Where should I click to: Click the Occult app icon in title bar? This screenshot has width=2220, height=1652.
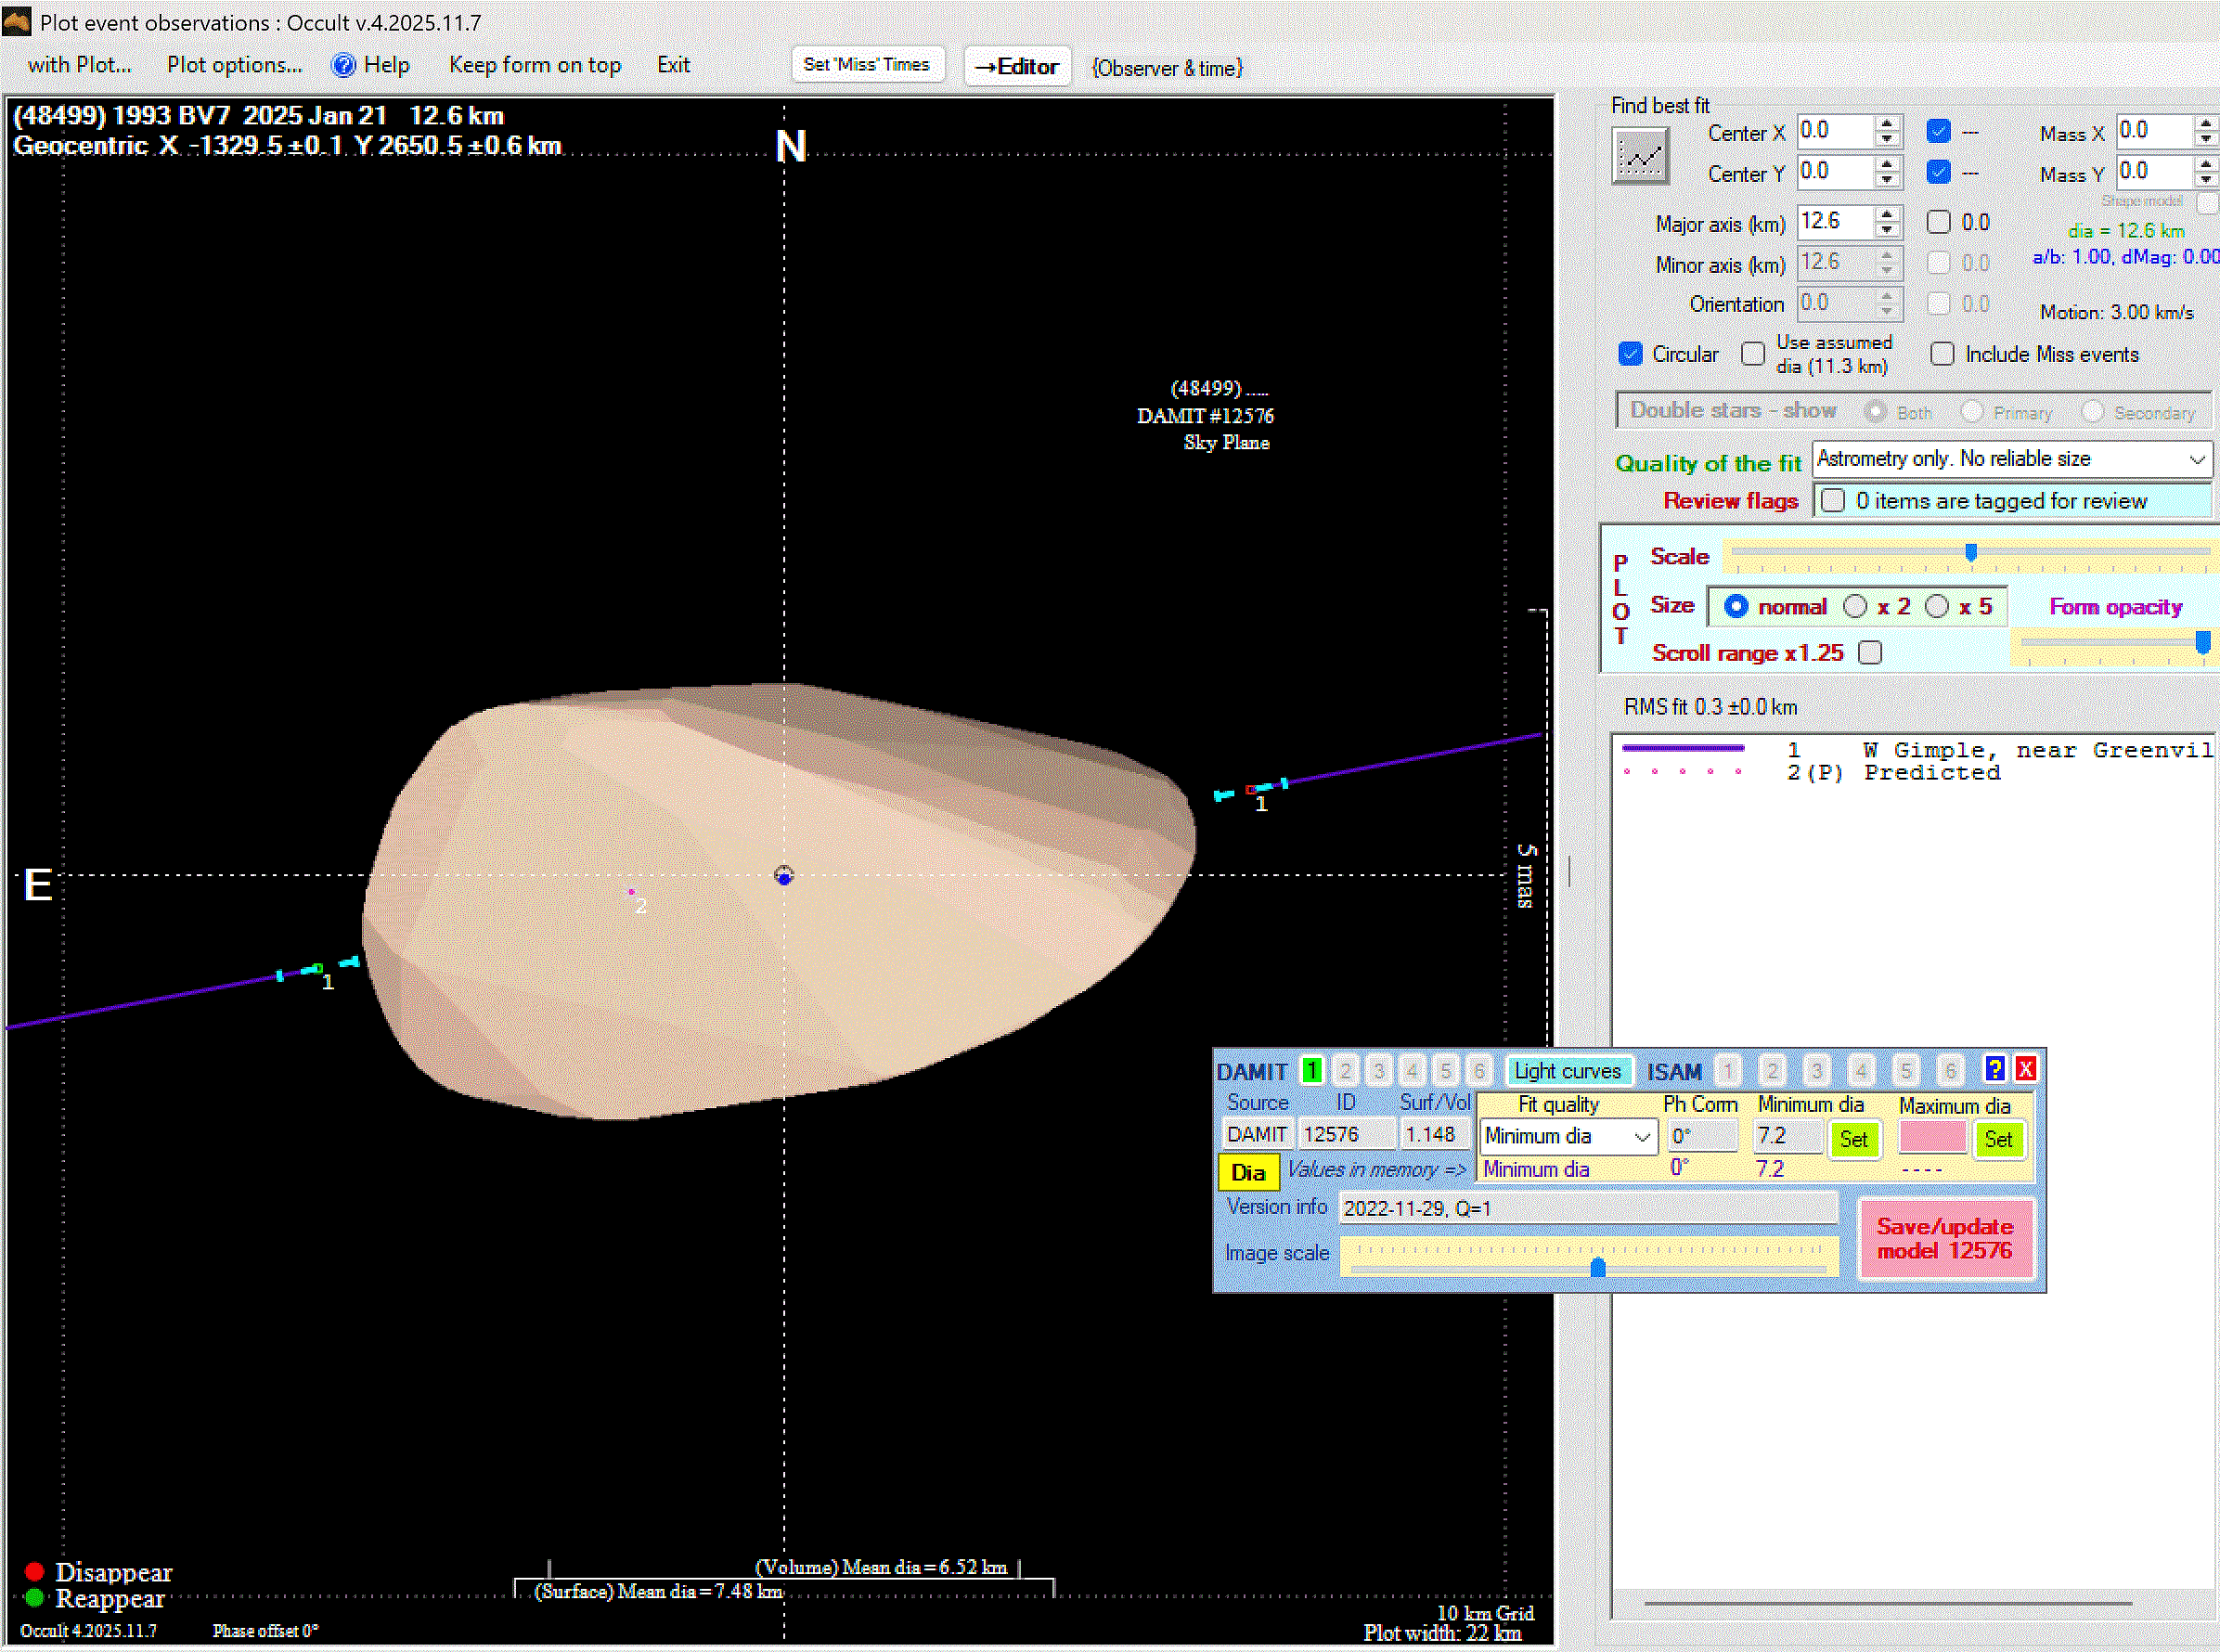click(x=17, y=21)
